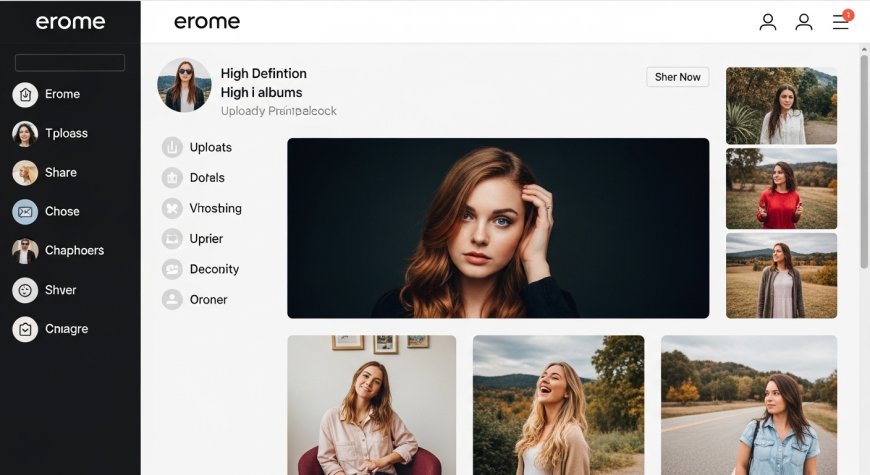Go to Chaphoers in the sidebar

click(x=74, y=250)
